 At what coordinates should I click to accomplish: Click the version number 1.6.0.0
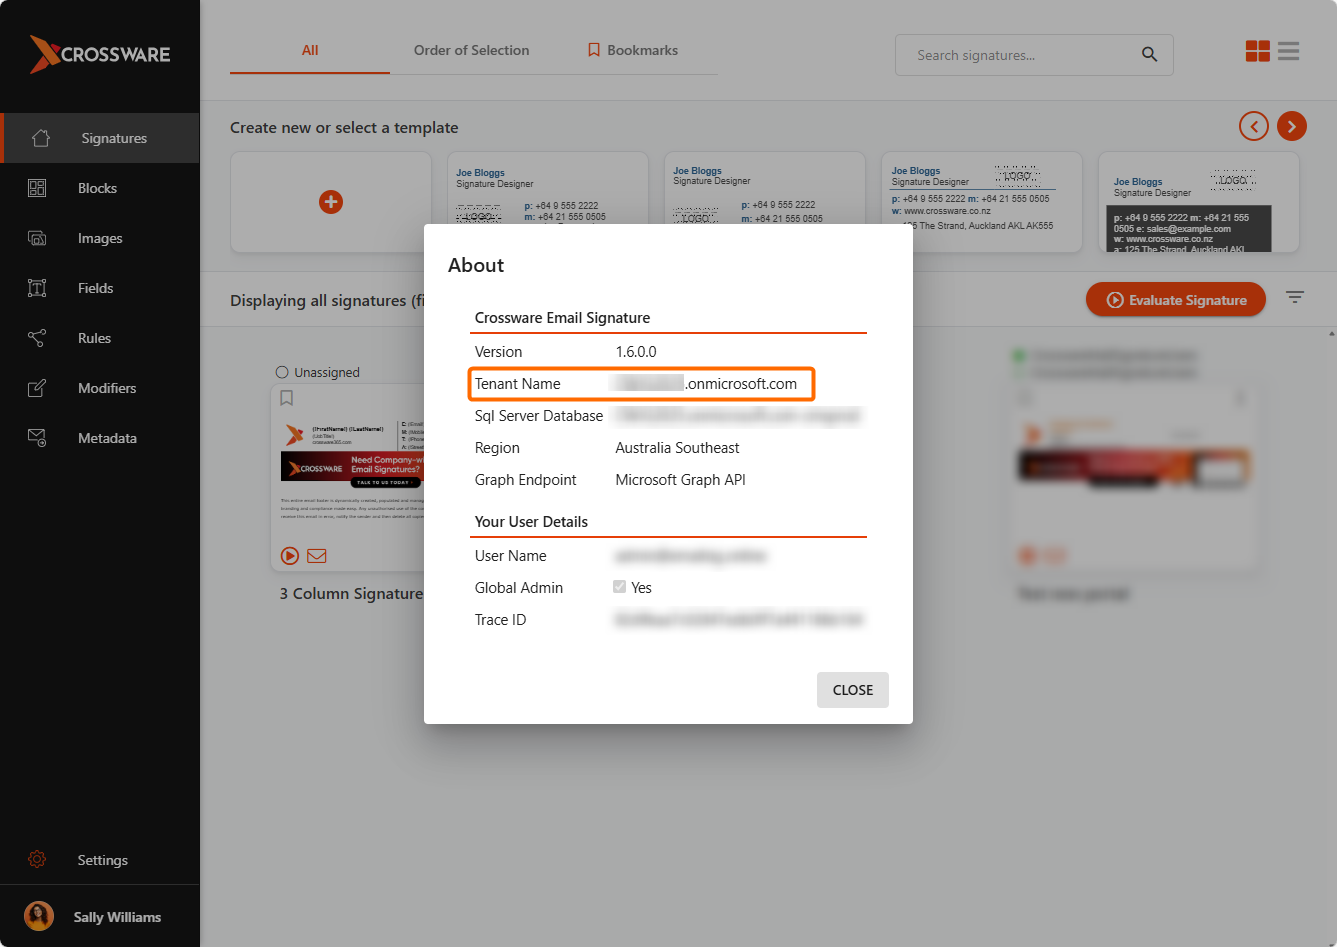click(636, 352)
